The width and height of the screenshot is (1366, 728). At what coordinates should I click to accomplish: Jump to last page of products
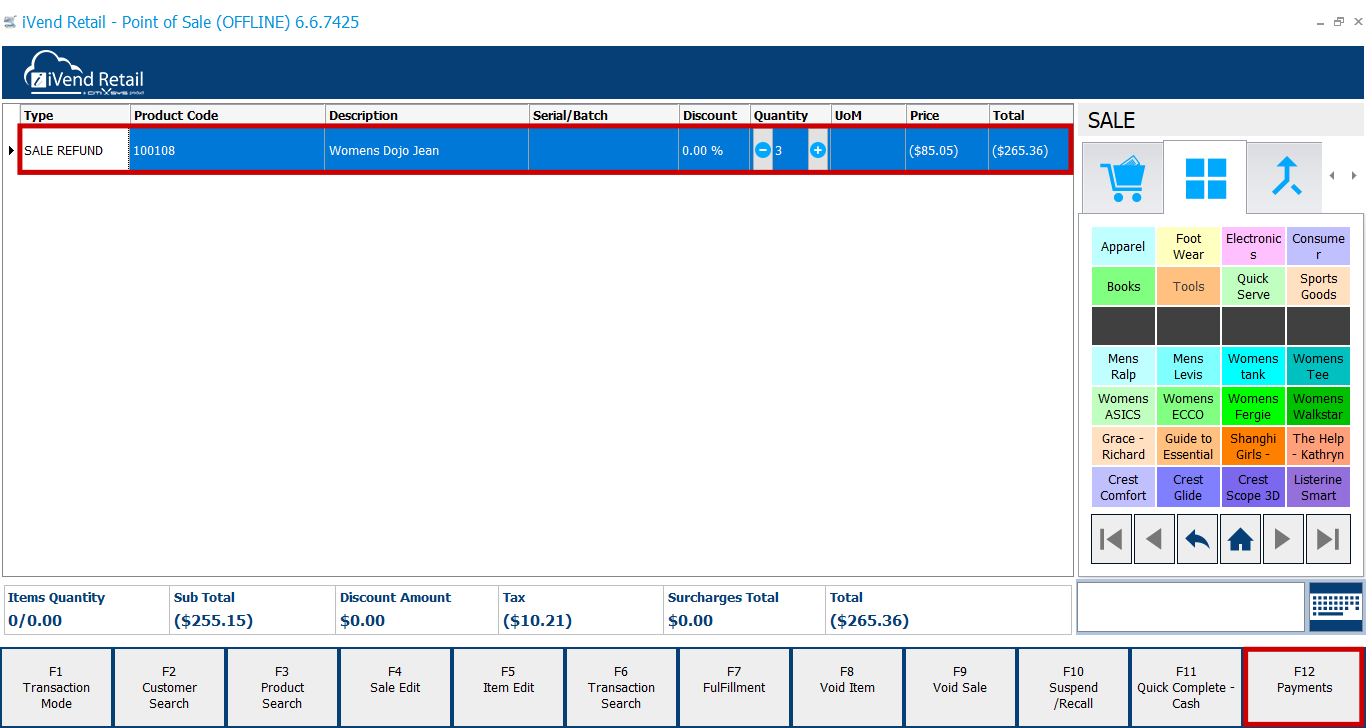(x=1327, y=540)
